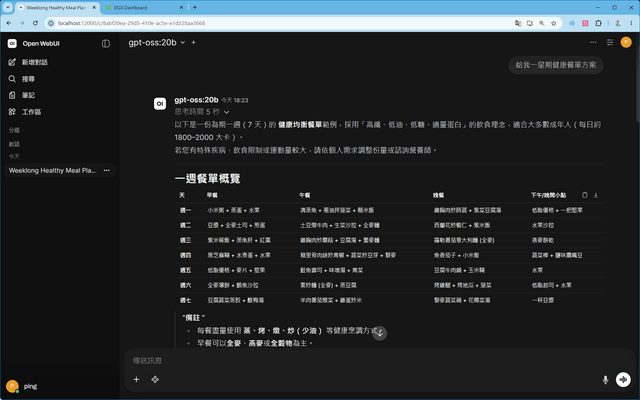The height and width of the screenshot is (400, 640).
Task: Open the 搜尋 search option in sidebar
Action: point(22,79)
